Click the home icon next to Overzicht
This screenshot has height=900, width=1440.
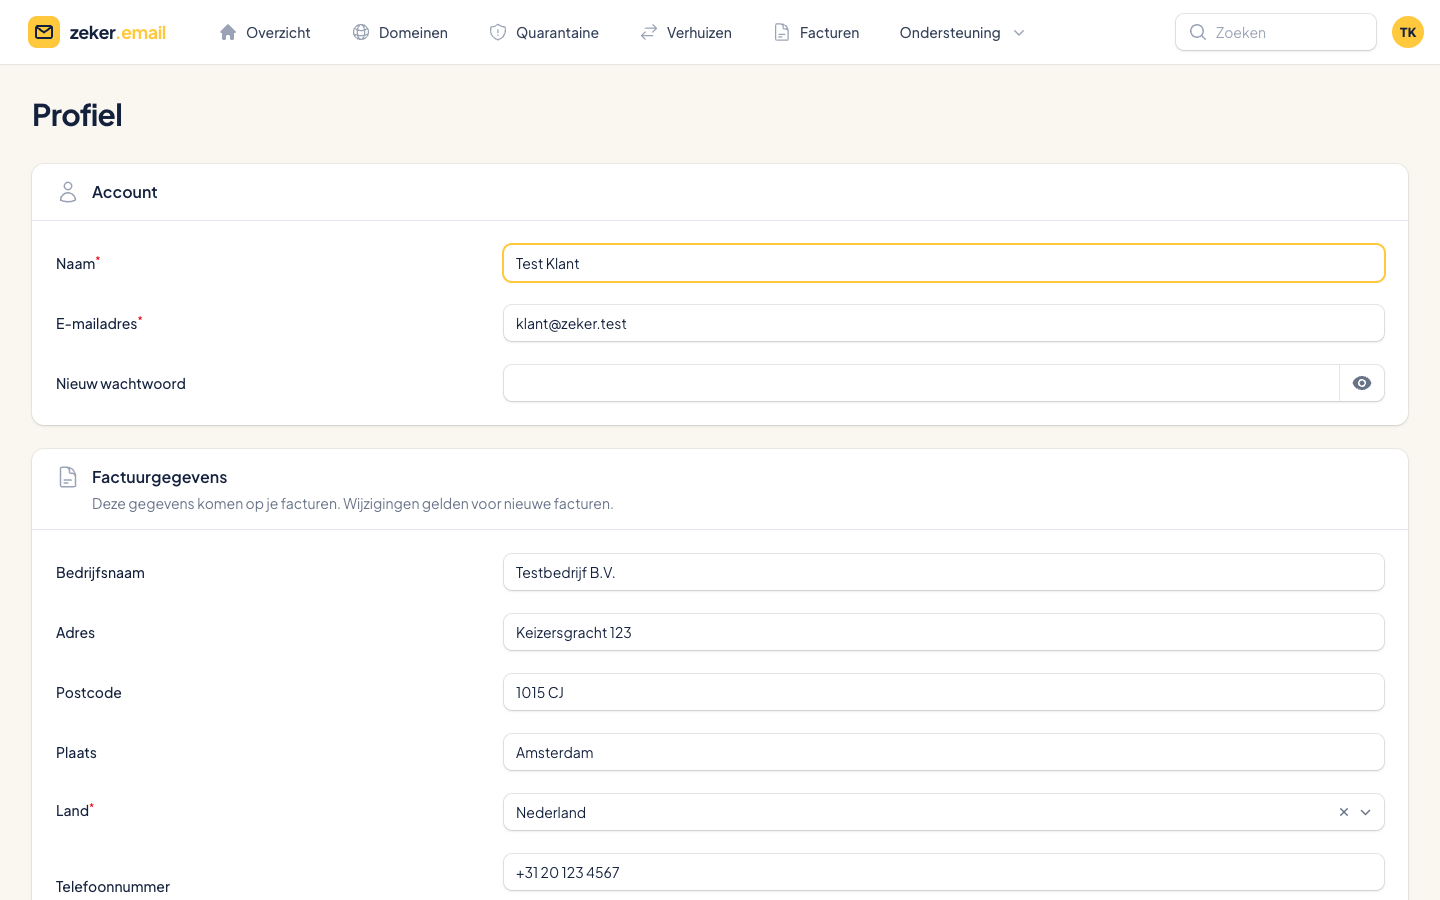pyautogui.click(x=228, y=32)
